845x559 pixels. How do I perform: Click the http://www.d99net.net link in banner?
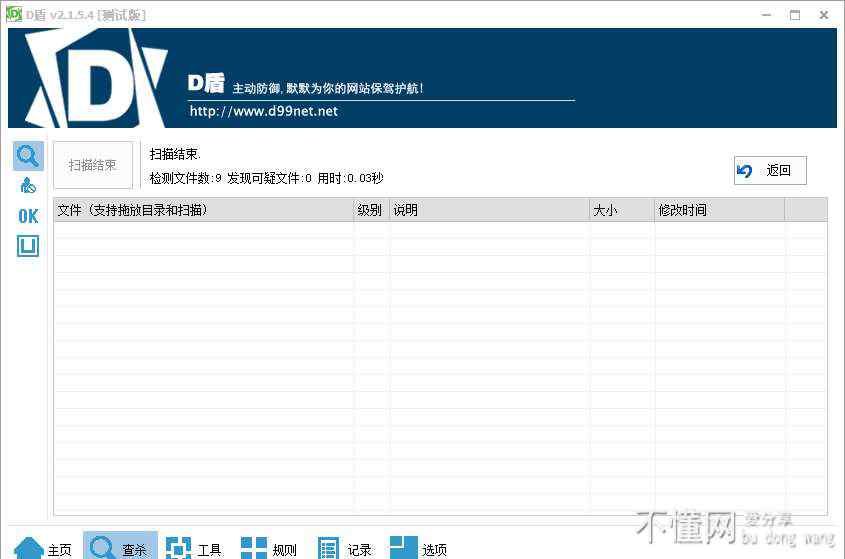tap(264, 111)
